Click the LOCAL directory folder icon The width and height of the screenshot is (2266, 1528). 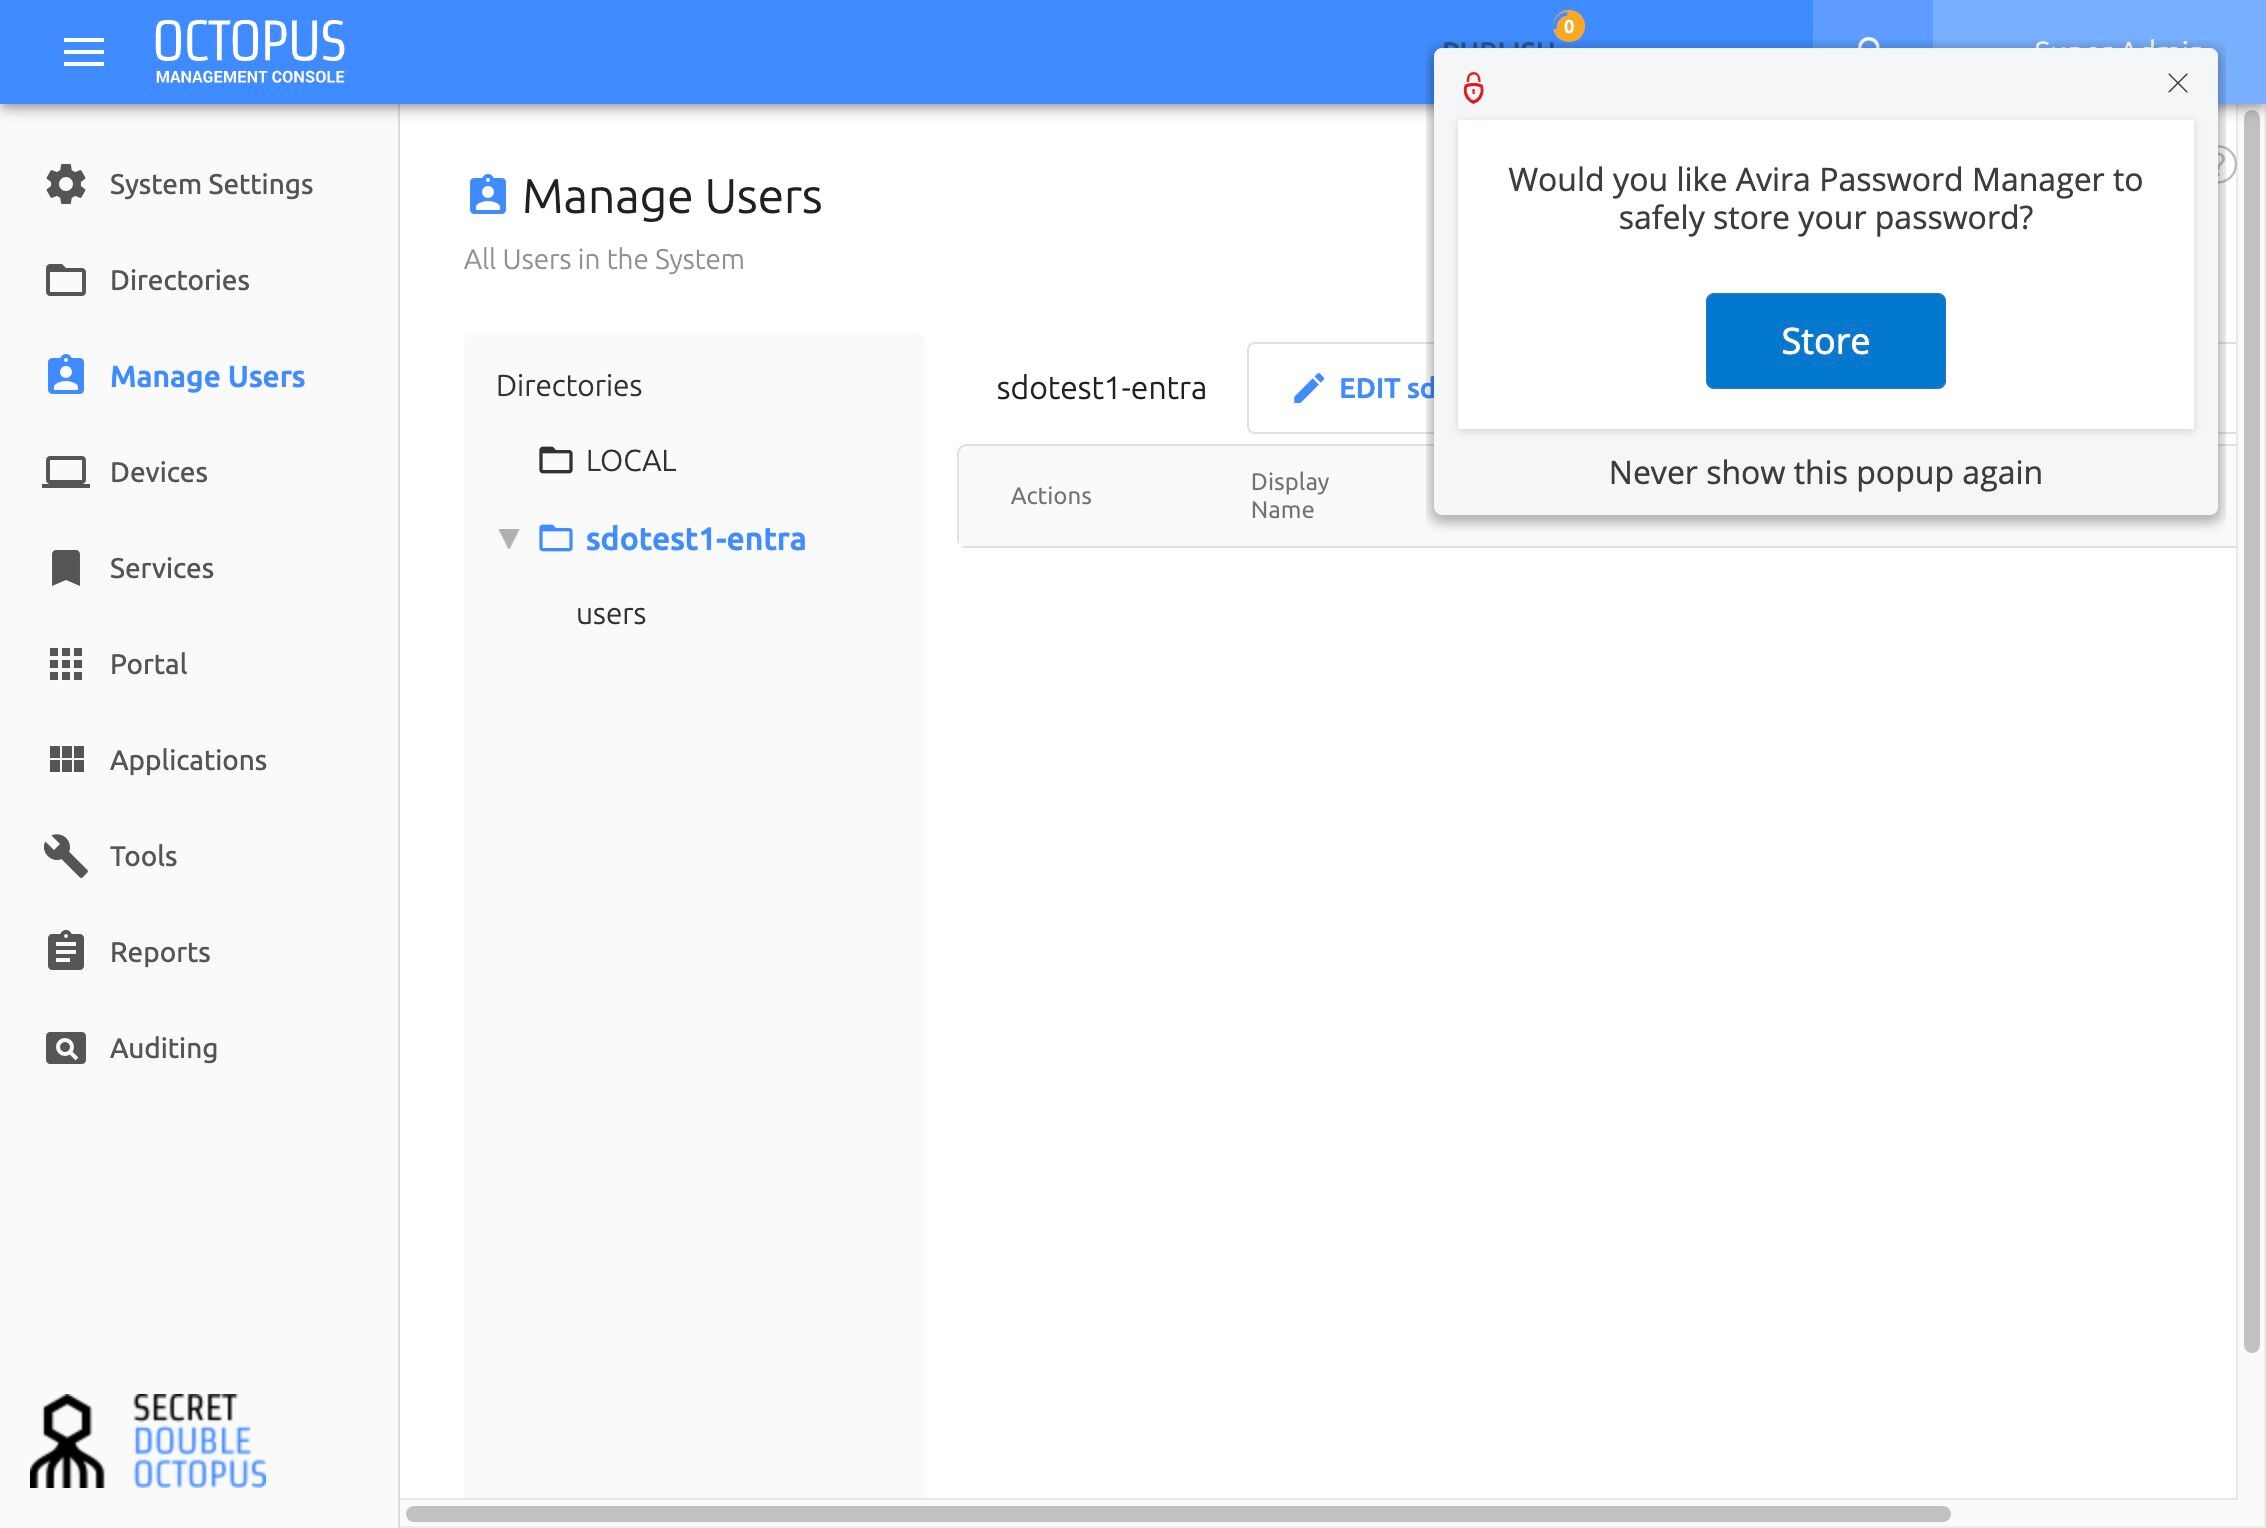(556, 460)
